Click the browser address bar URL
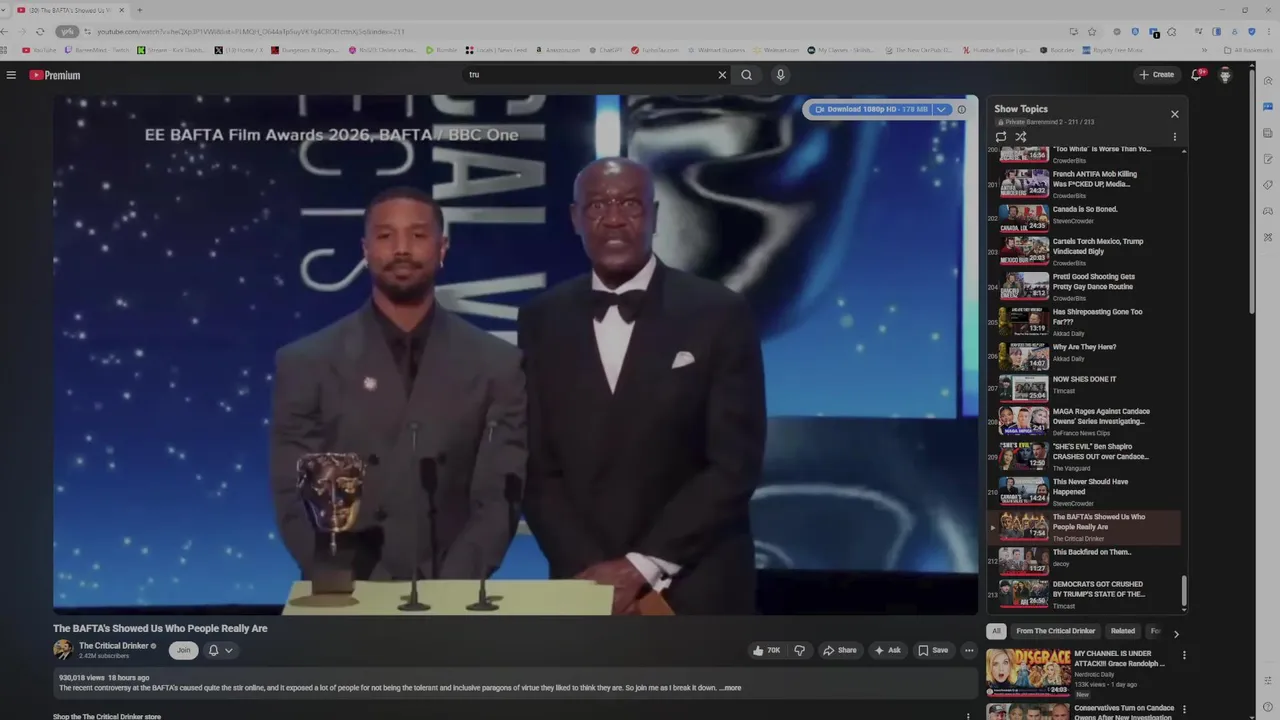Image resolution: width=1280 pixels, height=720 pixels. click(250, 31)
